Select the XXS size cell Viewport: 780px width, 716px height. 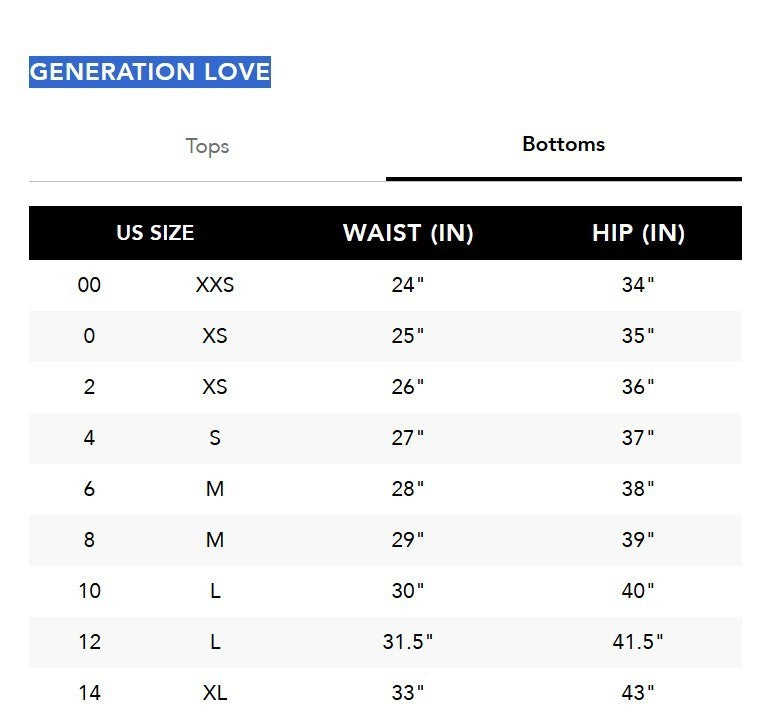(215, 285)
